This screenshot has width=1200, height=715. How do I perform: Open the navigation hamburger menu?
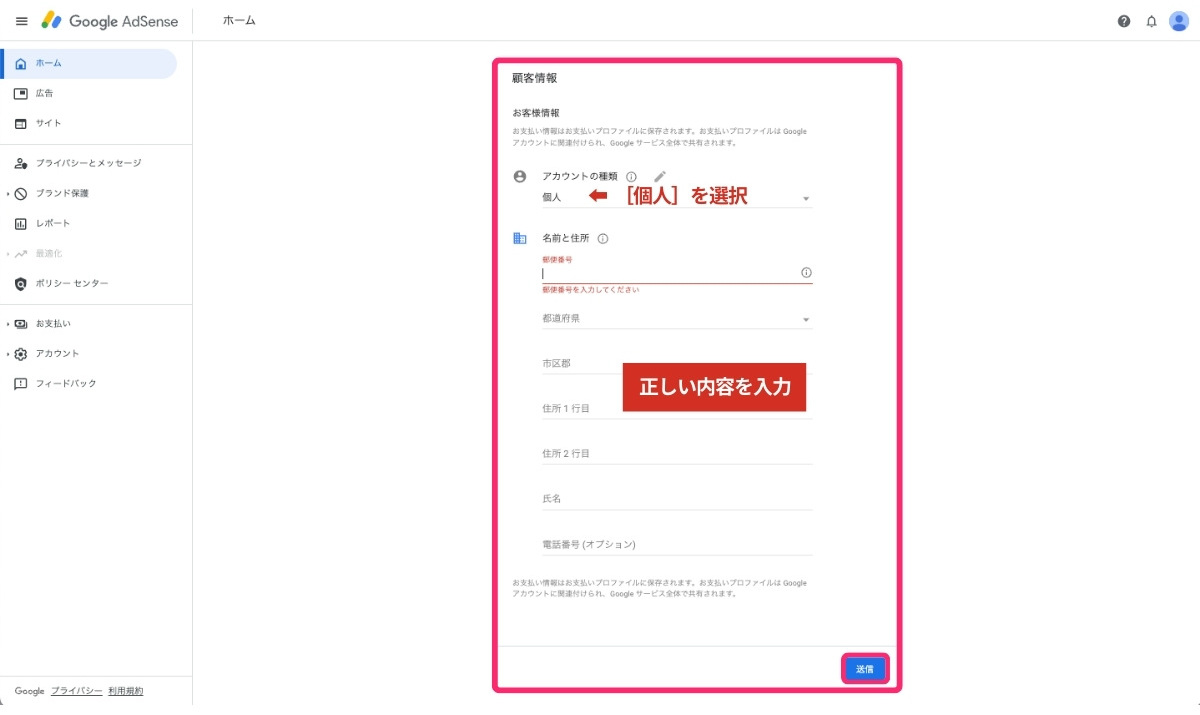tap(21, 21)
